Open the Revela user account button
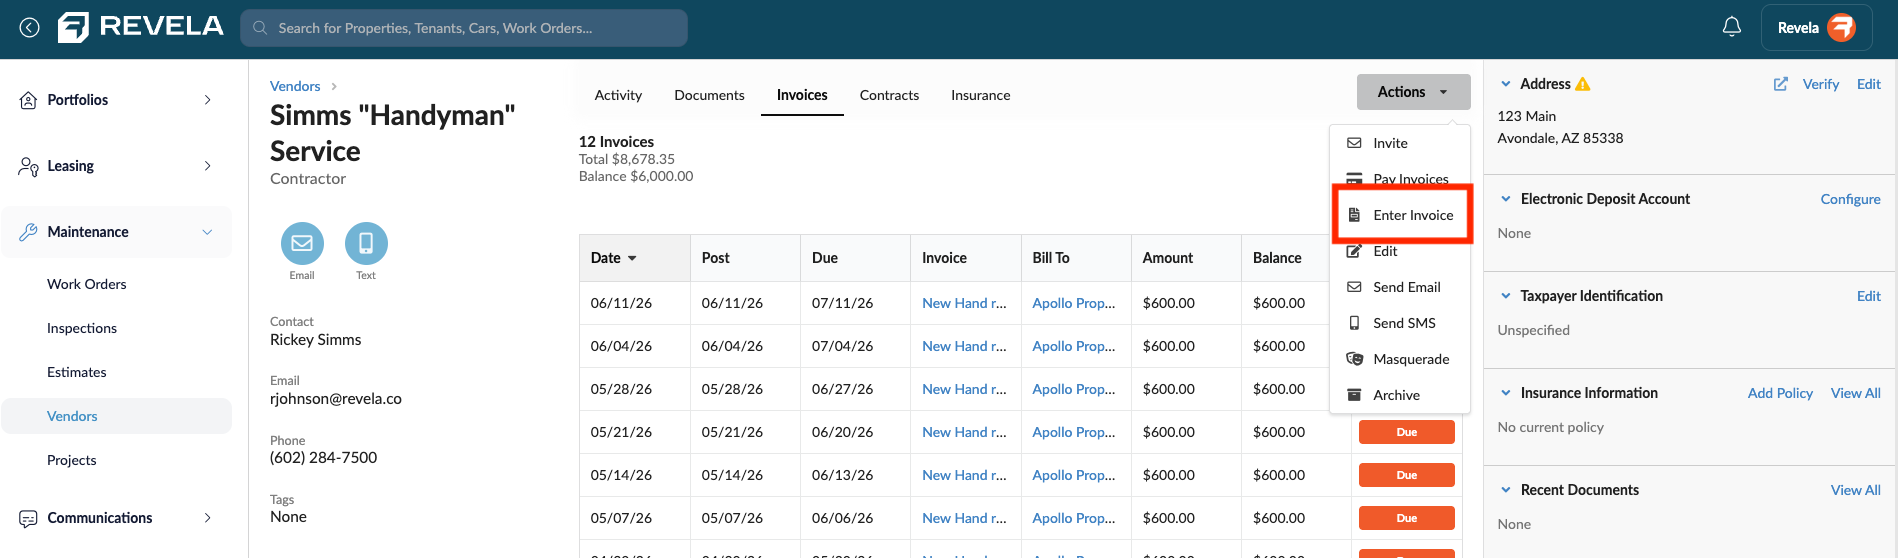This screenshot has width=1898, height=558. (x=1815, y=28)
